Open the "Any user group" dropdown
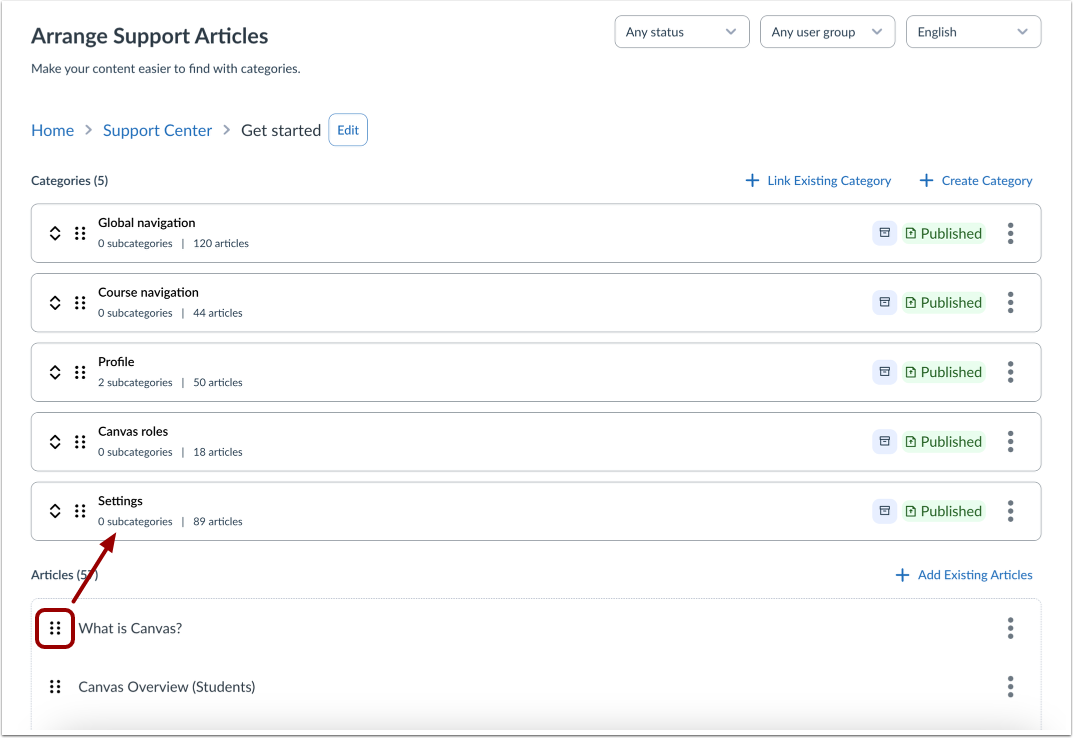The width and height of the screenshot is (1073, 738). (x=827, y=31)
